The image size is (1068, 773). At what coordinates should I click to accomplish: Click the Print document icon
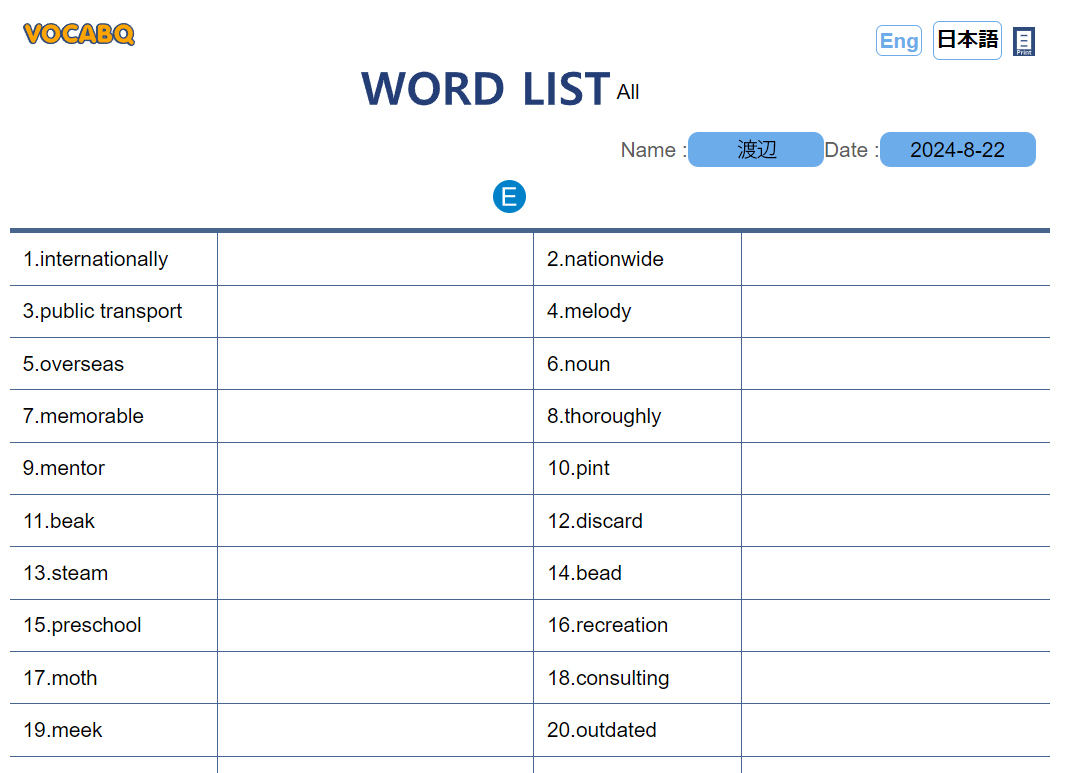tap(1024, 42)
